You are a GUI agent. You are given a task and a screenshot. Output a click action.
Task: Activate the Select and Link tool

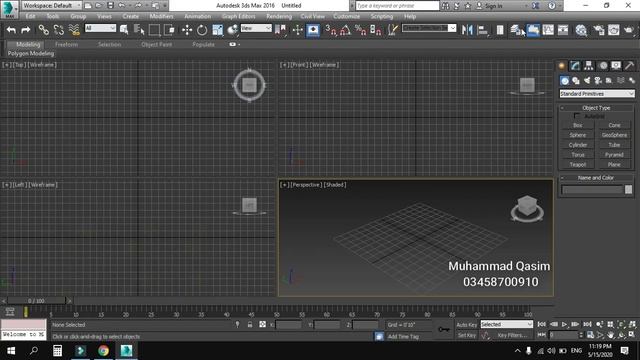coord(43,30)
